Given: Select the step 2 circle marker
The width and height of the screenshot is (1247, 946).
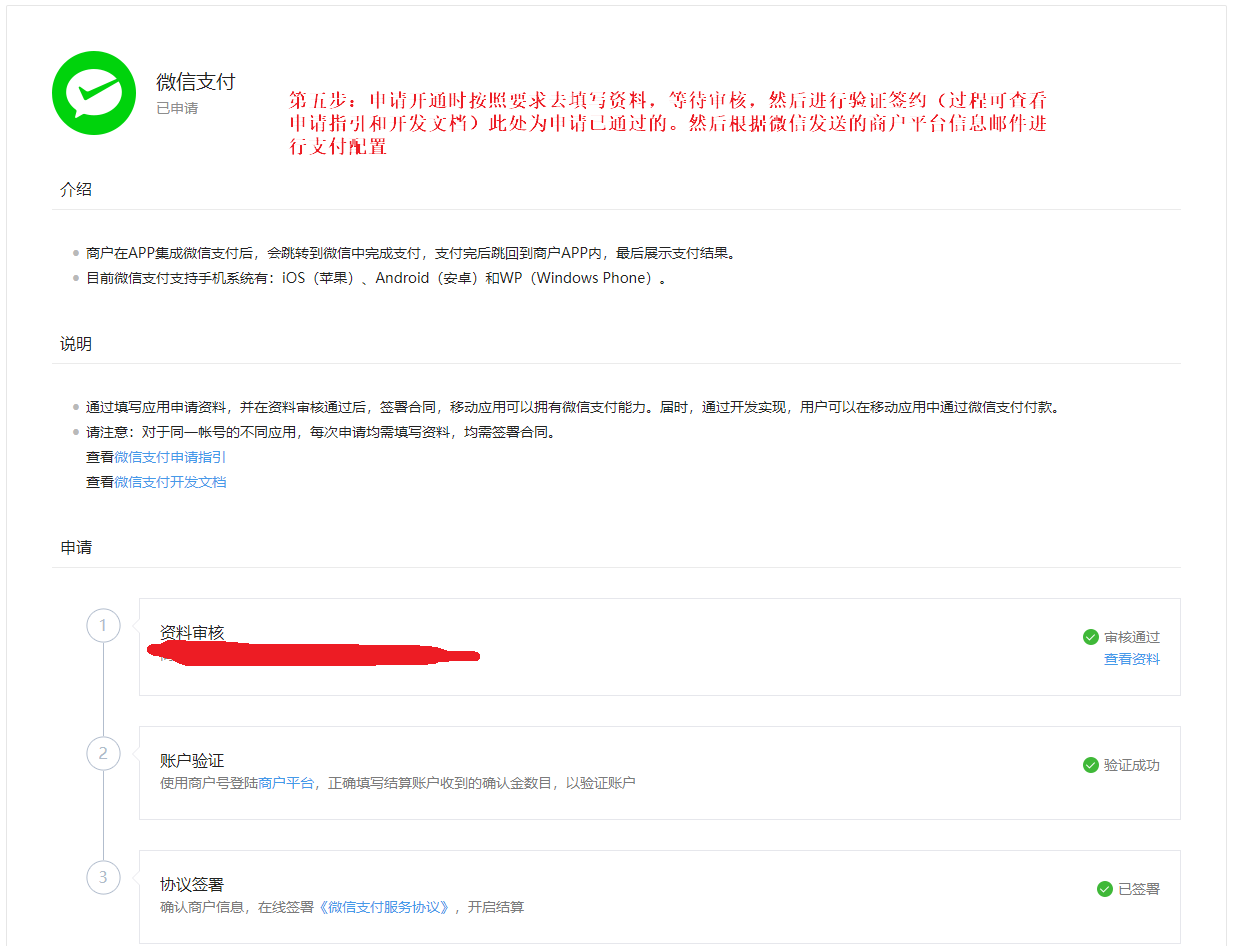Looking at the screenshot, I should pyautogui.click(x=103, y=753).
